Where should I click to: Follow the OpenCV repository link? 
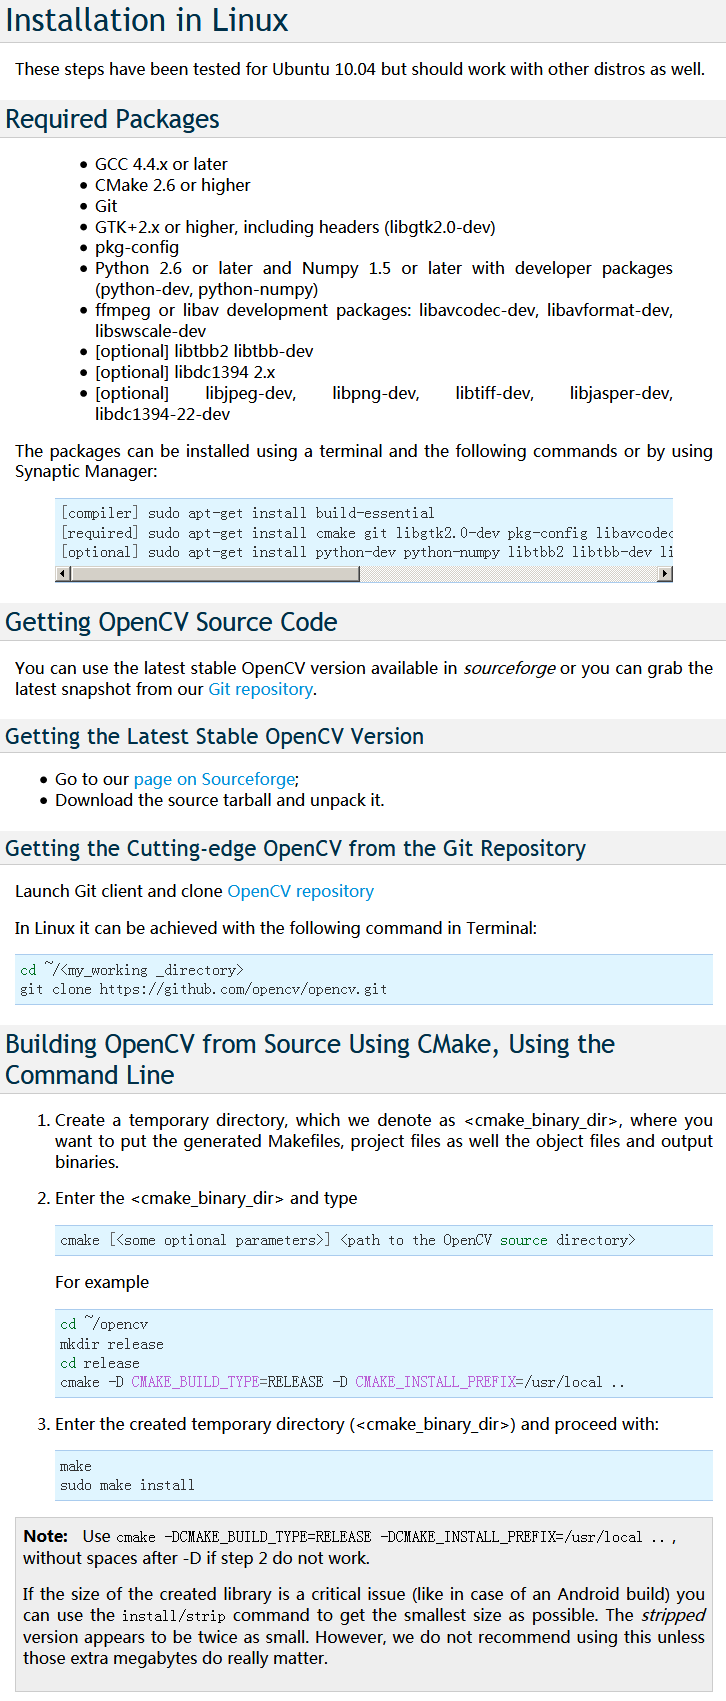point(301,891)
